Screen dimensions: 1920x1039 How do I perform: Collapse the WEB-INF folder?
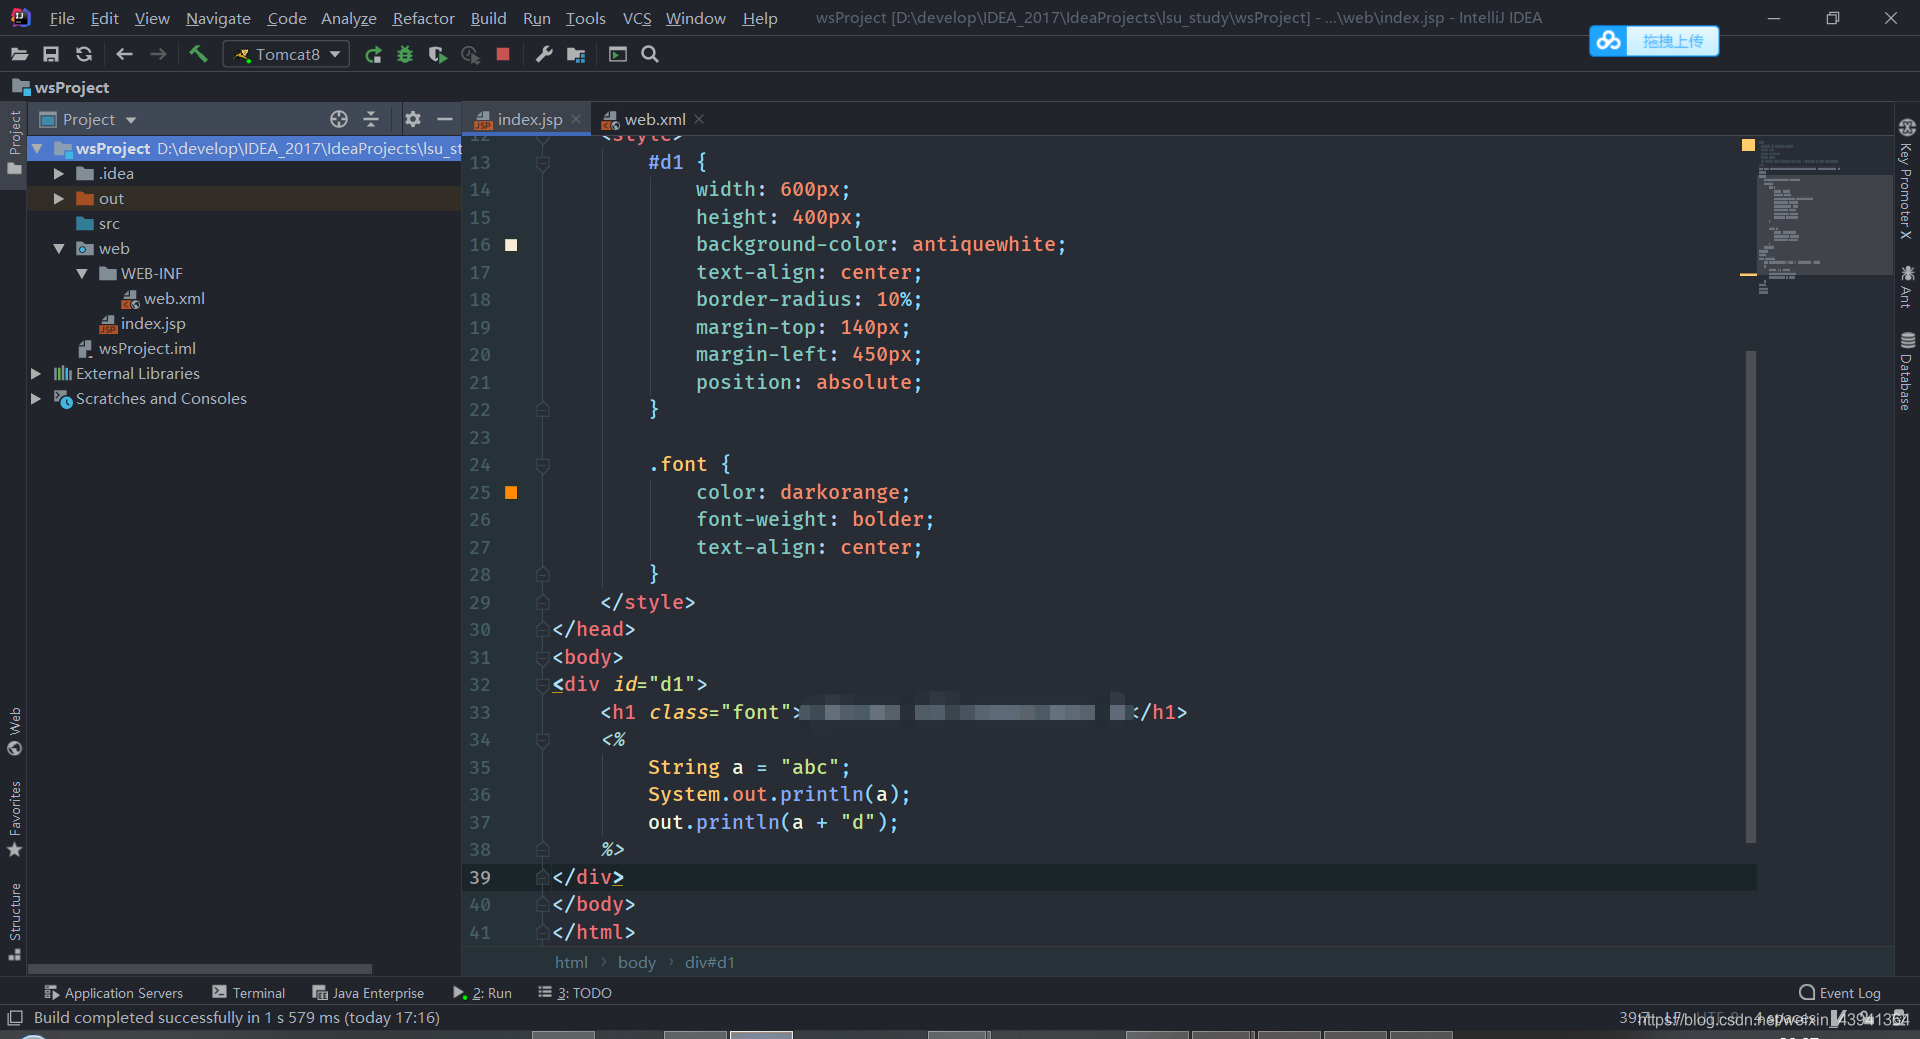pyautogui.click(x=82, y=273)
